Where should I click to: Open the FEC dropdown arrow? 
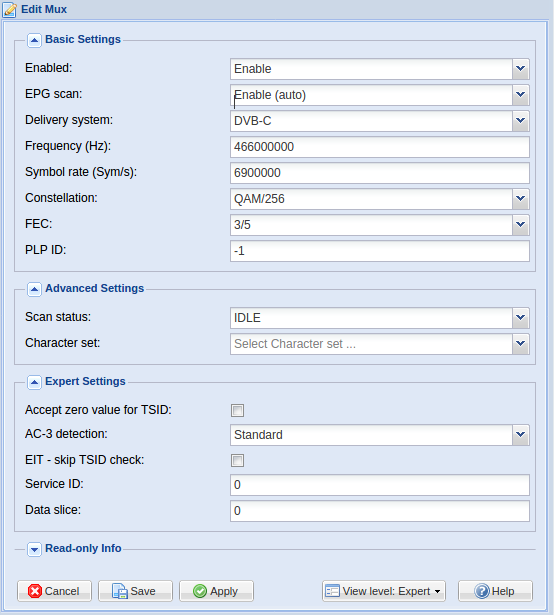[521, 225]
